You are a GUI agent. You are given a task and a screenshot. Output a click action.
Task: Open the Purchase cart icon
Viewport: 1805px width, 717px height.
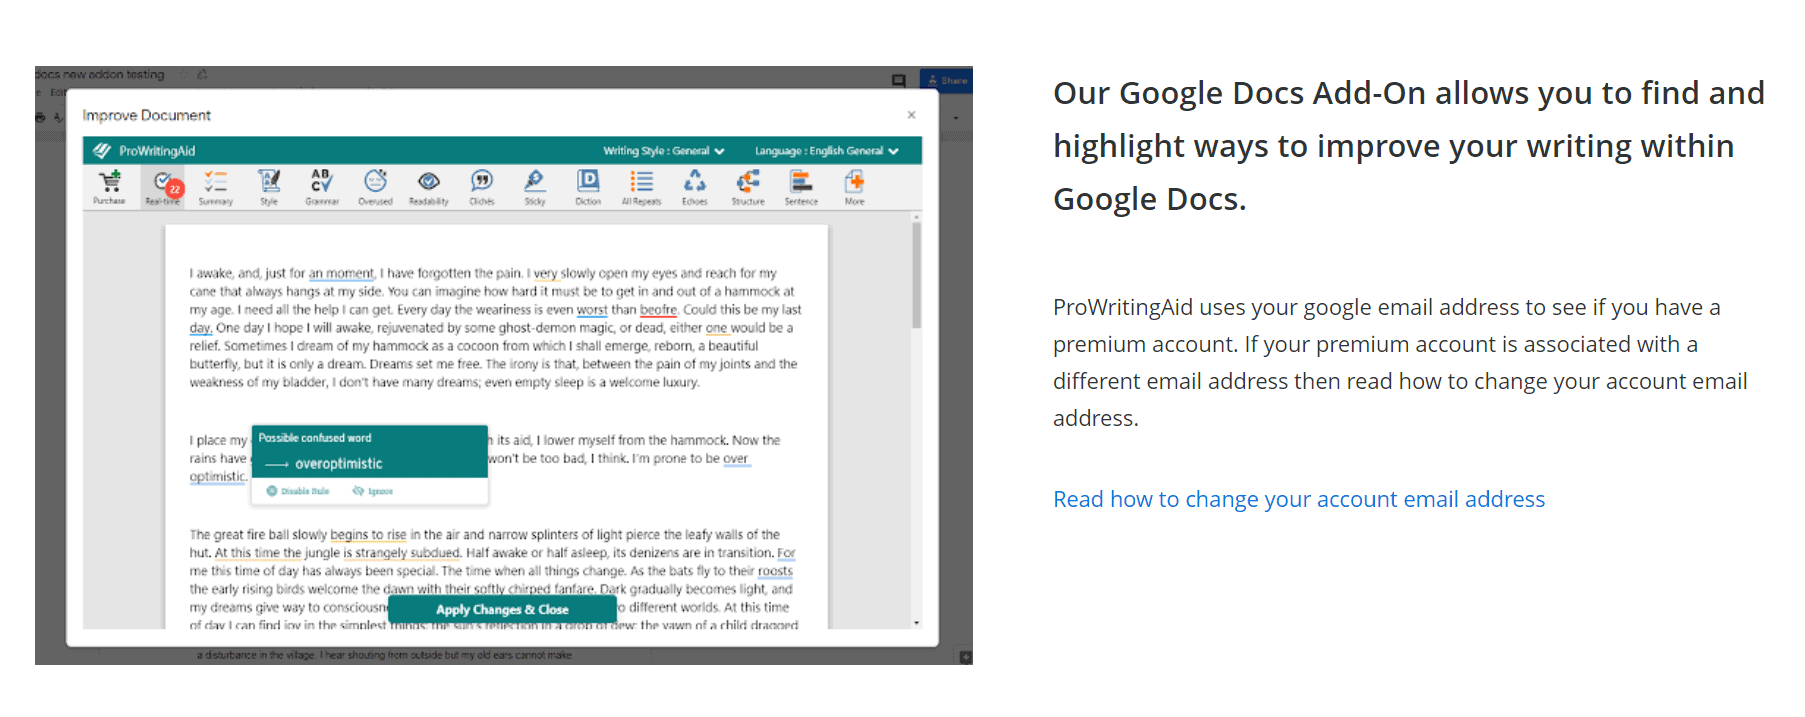(110, 185)
